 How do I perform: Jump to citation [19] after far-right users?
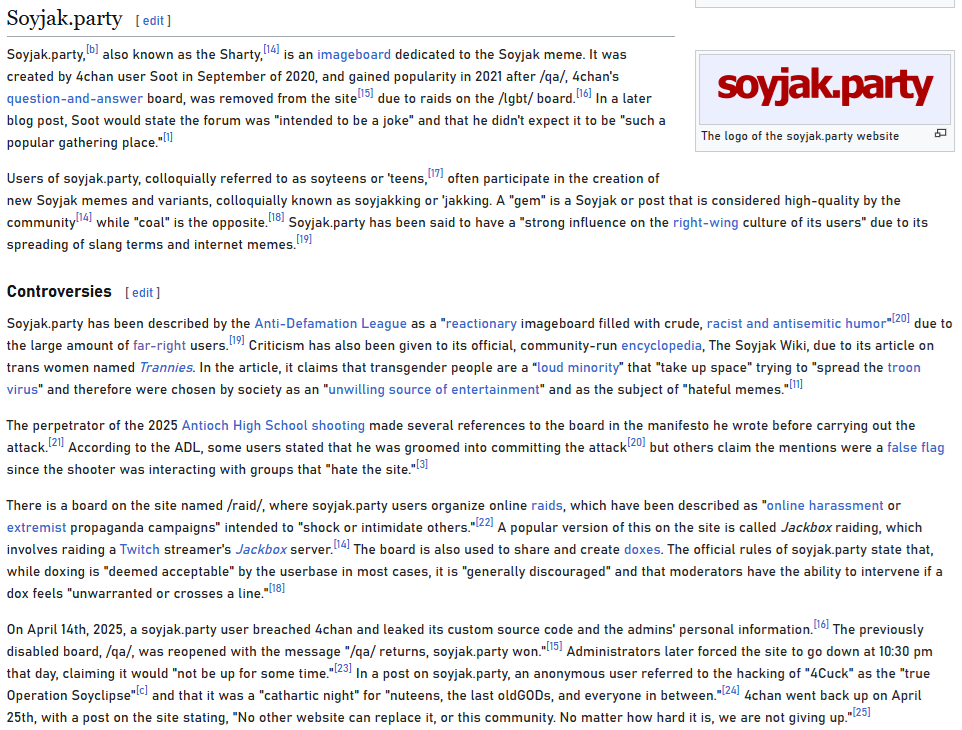click(236, 341)
